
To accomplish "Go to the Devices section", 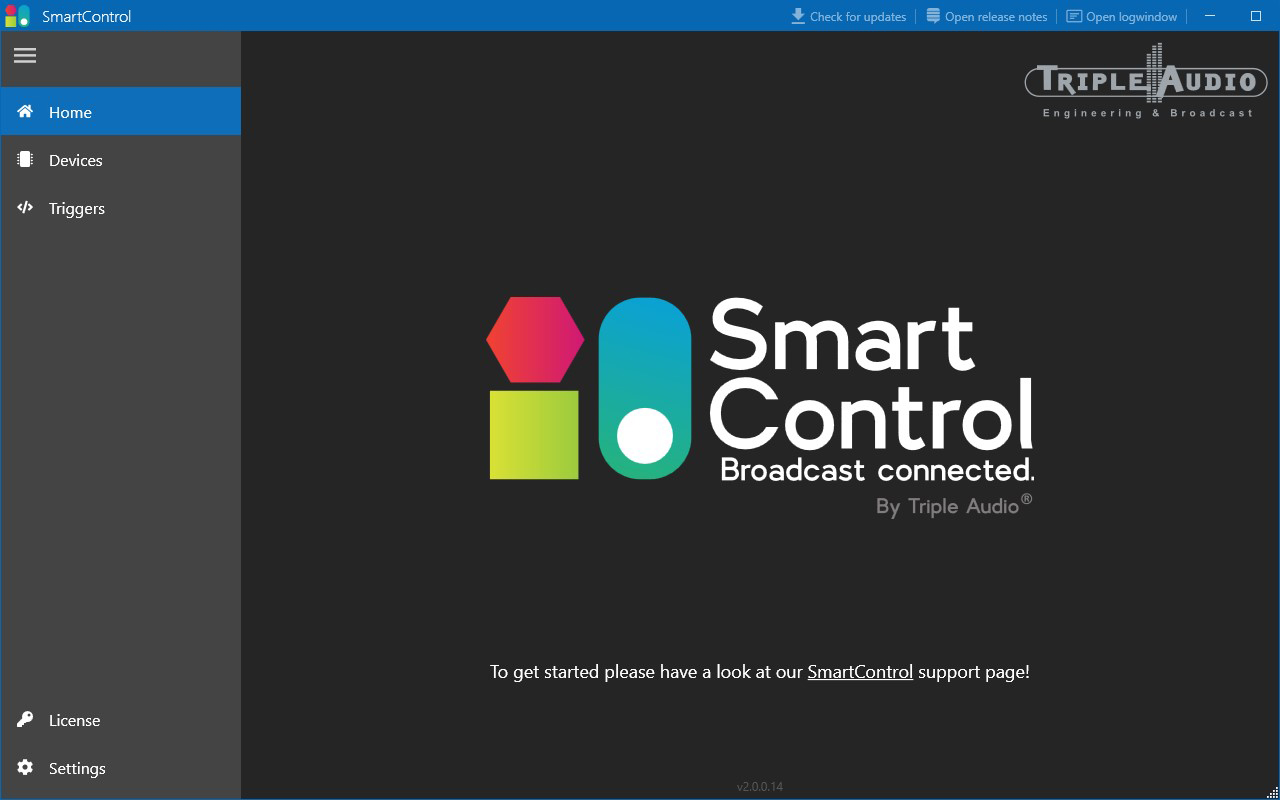I will (120, 159).
